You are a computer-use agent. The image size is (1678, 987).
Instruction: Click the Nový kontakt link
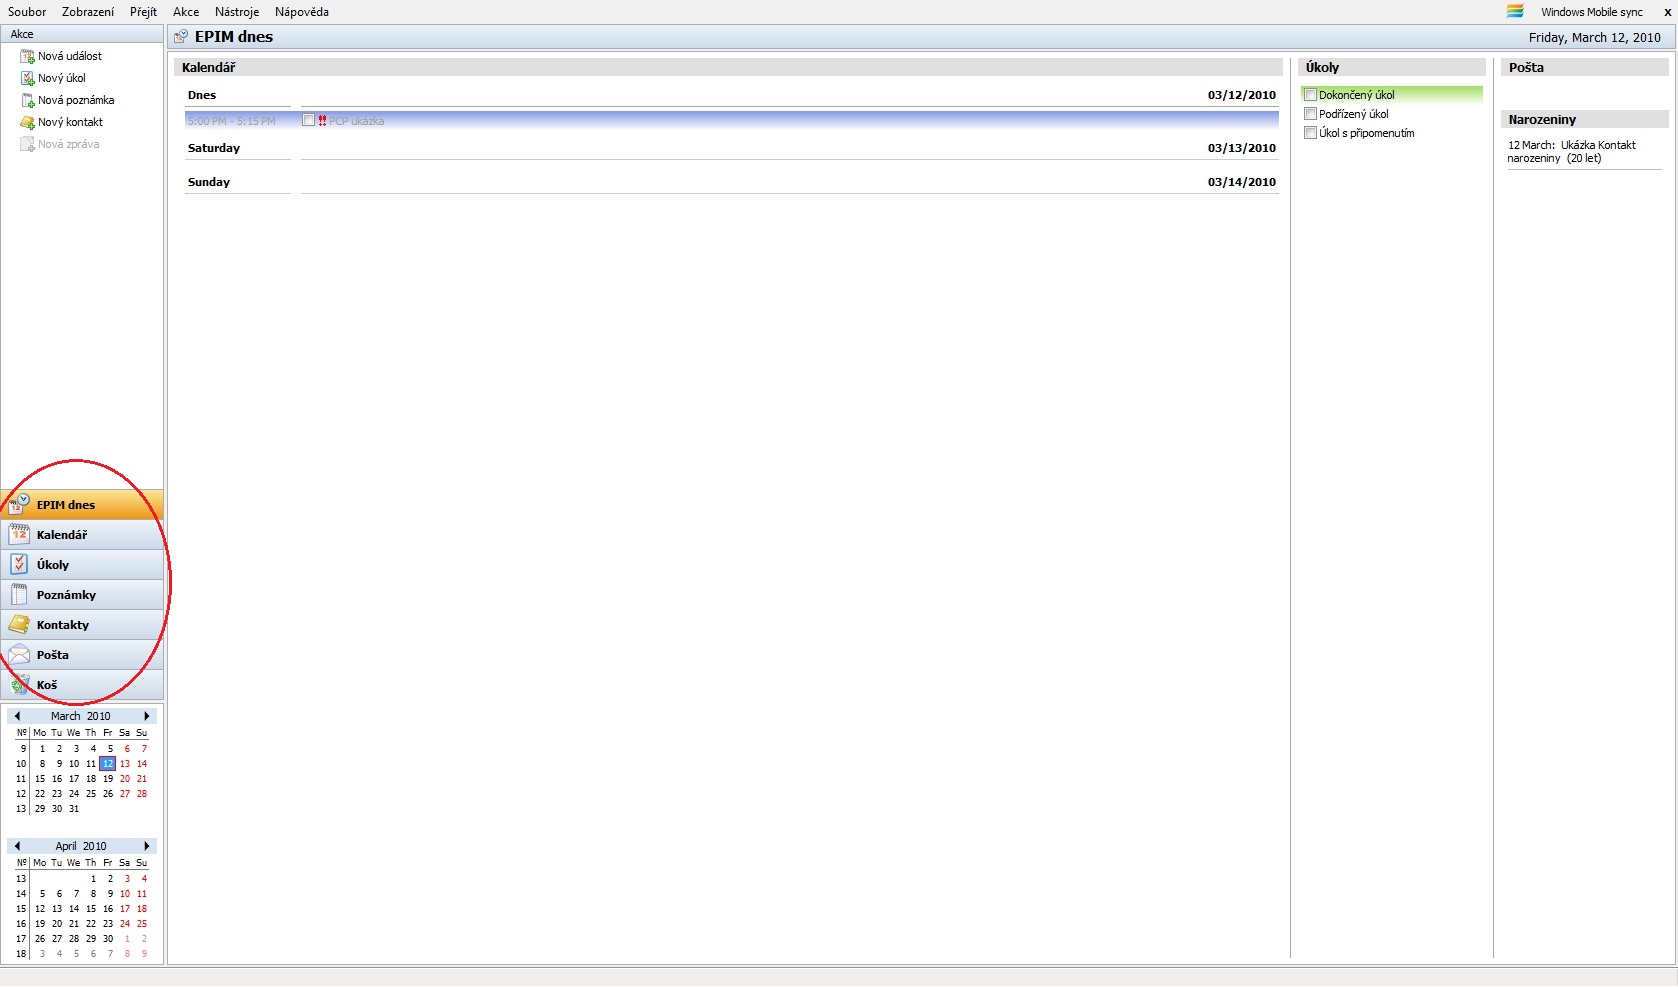tap(70, 122)
